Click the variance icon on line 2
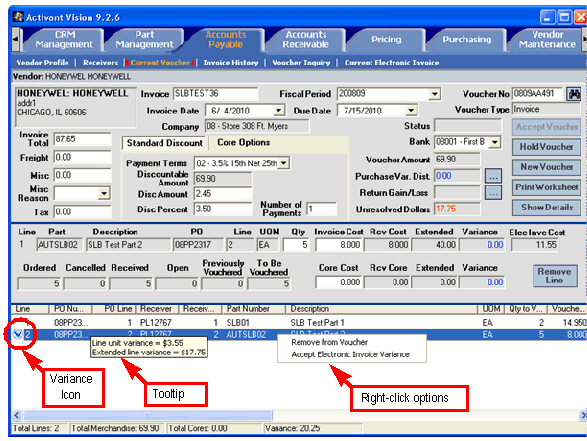The height and width of the screenshot is (441, 587). pyautogui.click(x=17, y=334)
